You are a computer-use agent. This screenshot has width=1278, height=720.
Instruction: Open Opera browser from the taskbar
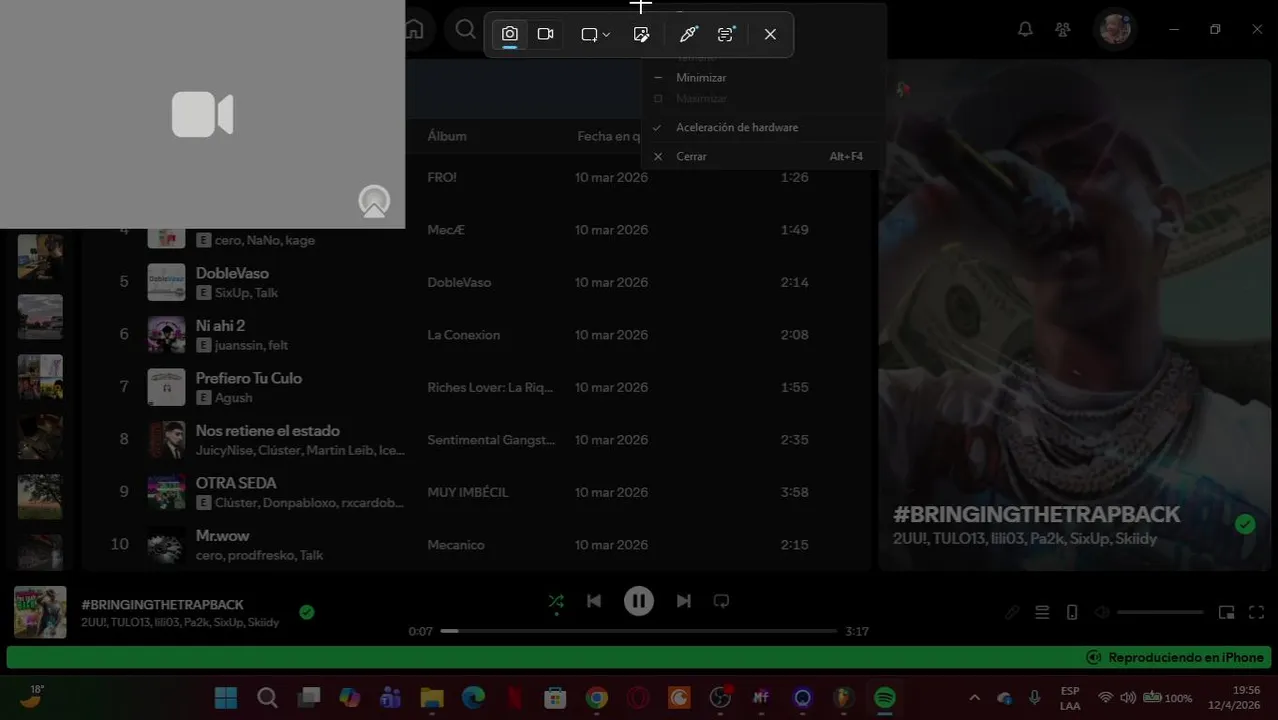pos(638,697)
